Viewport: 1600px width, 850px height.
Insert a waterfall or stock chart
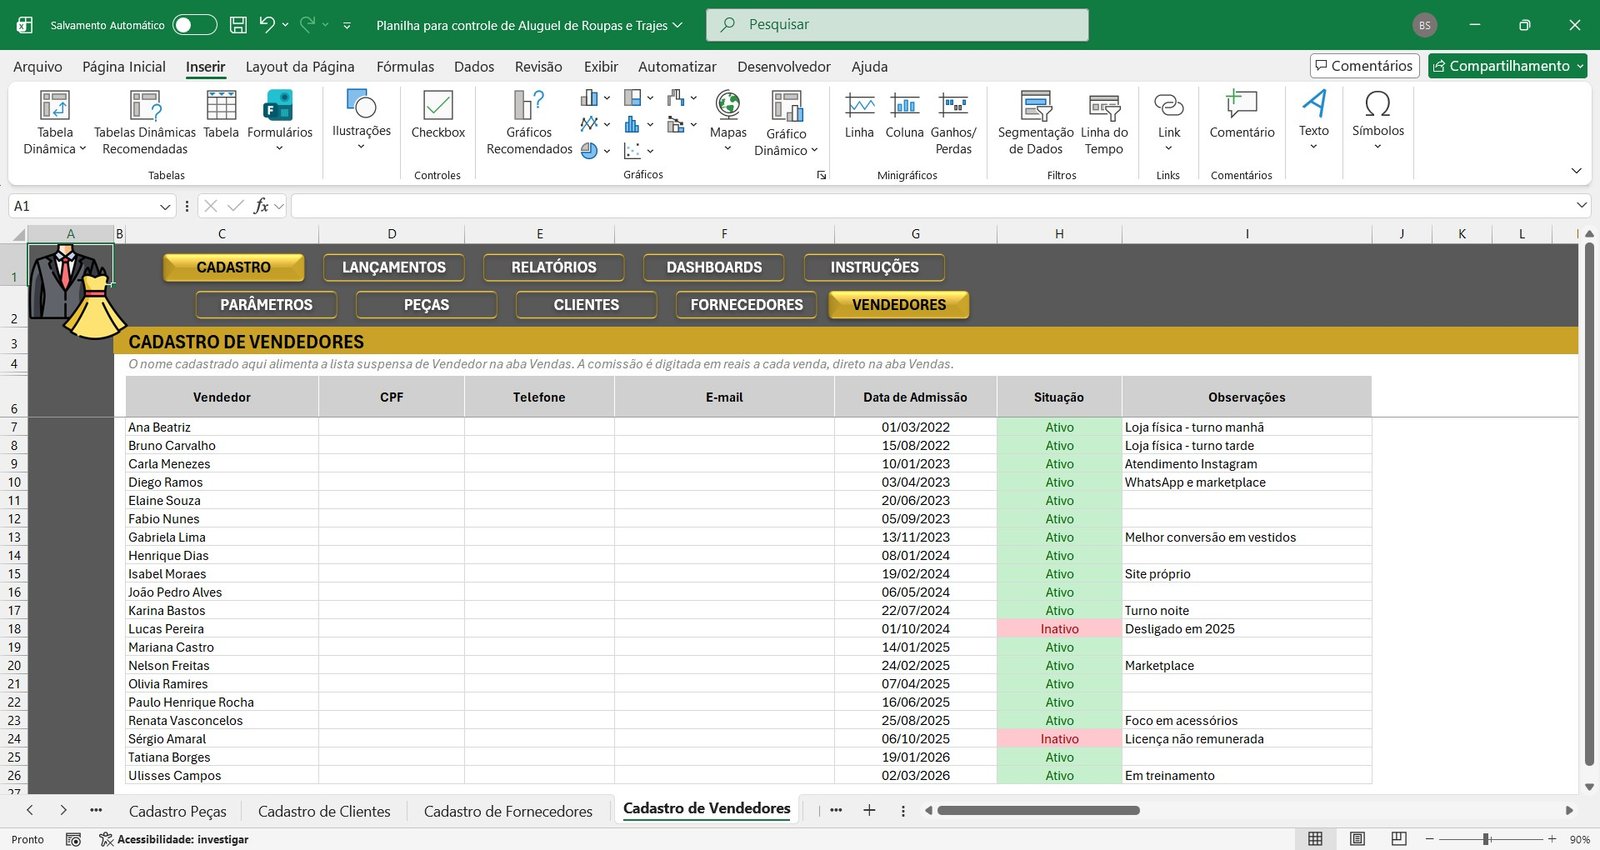[681, 98]
